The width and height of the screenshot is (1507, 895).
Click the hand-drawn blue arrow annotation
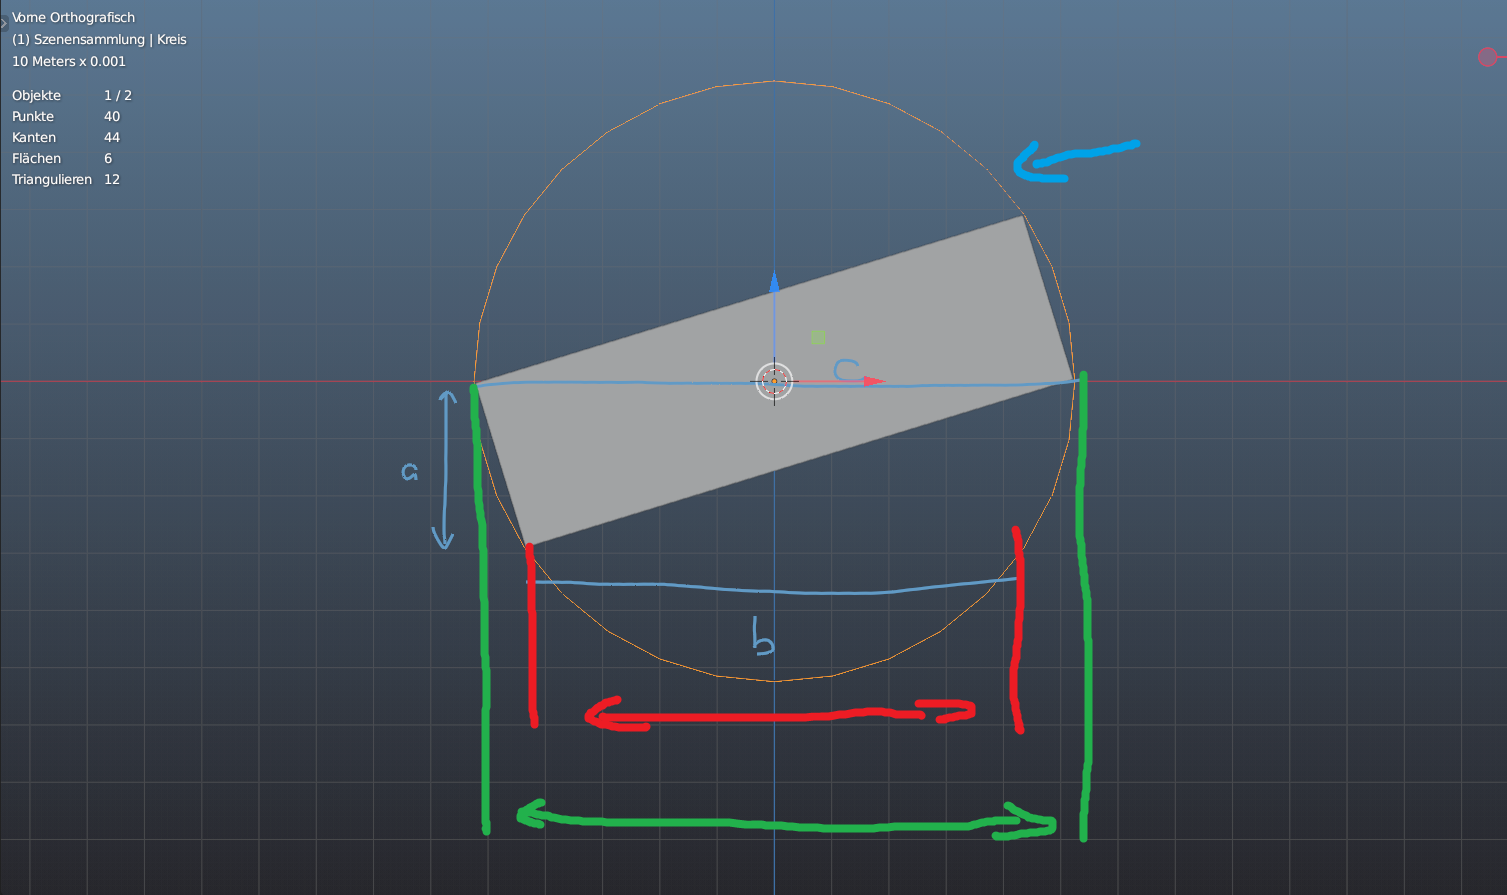point(1074,160)
